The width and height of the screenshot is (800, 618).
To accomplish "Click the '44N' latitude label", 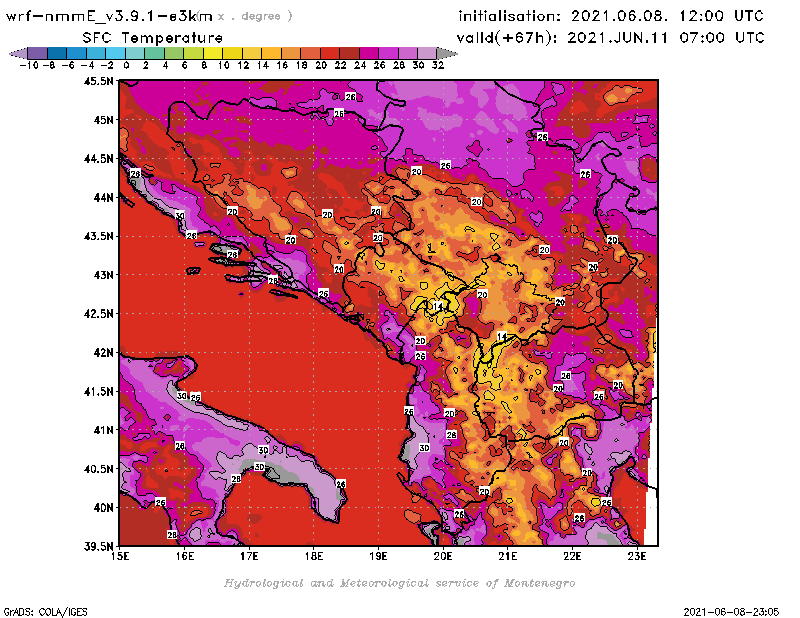I will (x=103, y=197).
